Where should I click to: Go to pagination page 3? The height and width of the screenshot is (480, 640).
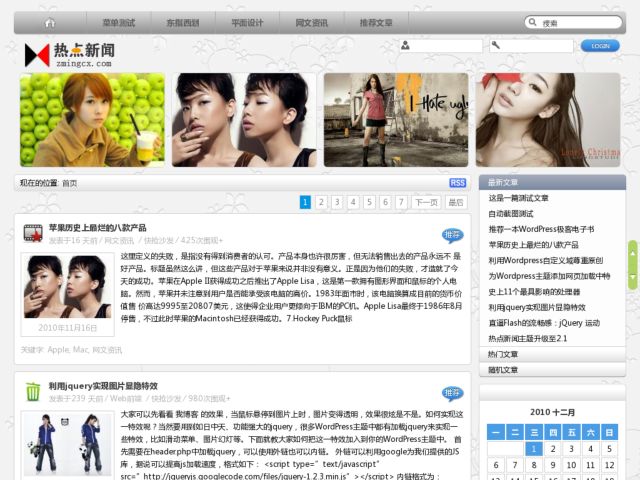pyautogui.click(x=337, y=202)
